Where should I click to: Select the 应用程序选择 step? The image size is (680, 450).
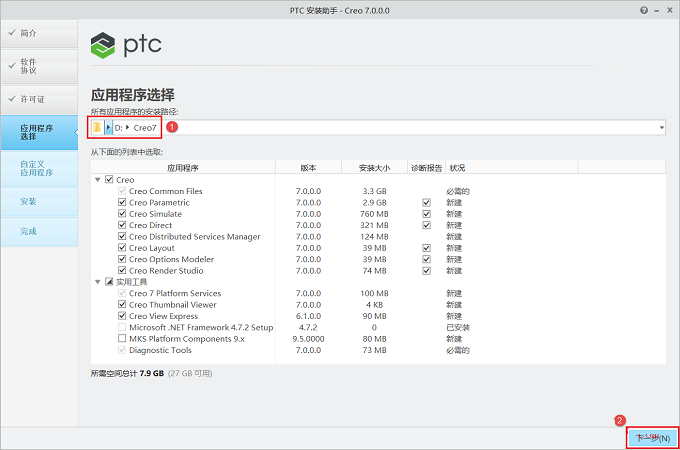(x=39, y=132)
